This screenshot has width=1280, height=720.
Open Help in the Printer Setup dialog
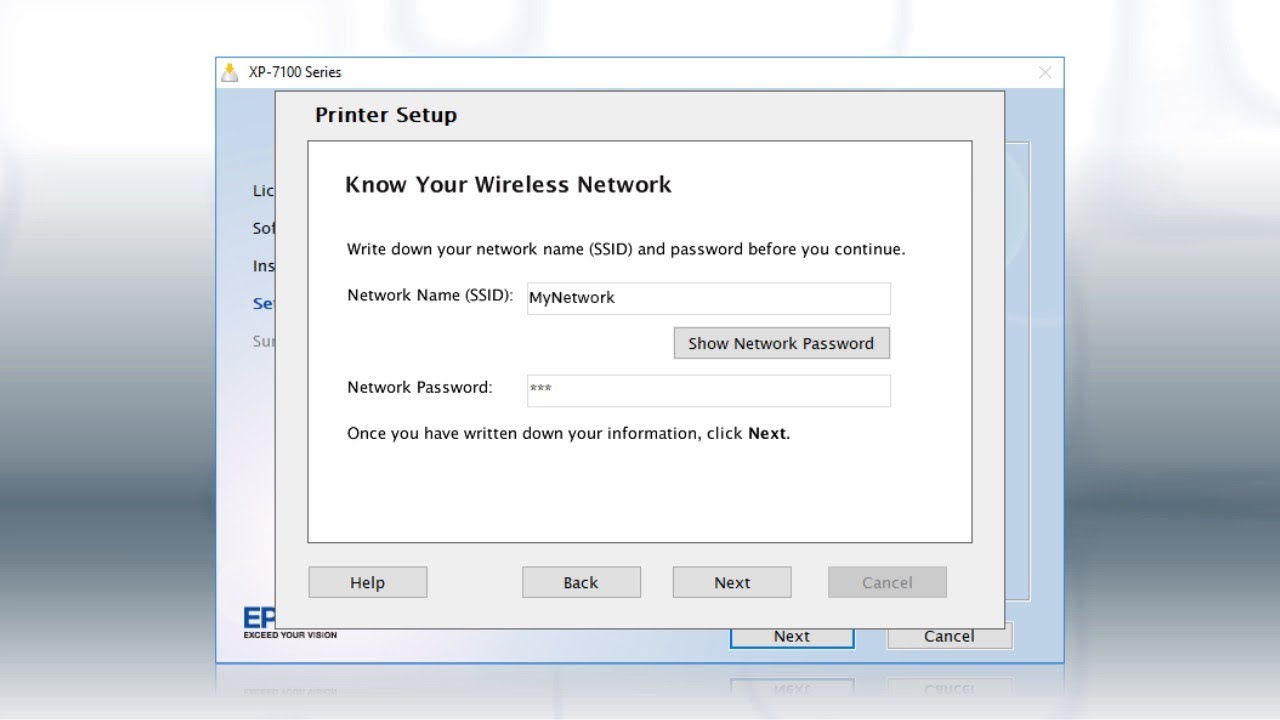point(367,582)
